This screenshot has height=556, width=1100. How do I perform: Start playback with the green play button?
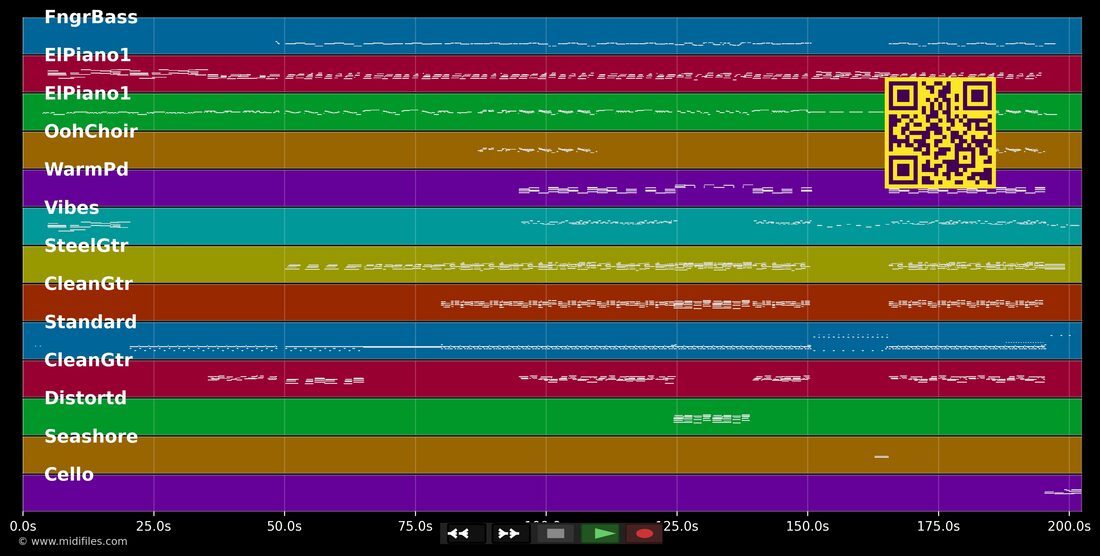click(x=600, y=534)
